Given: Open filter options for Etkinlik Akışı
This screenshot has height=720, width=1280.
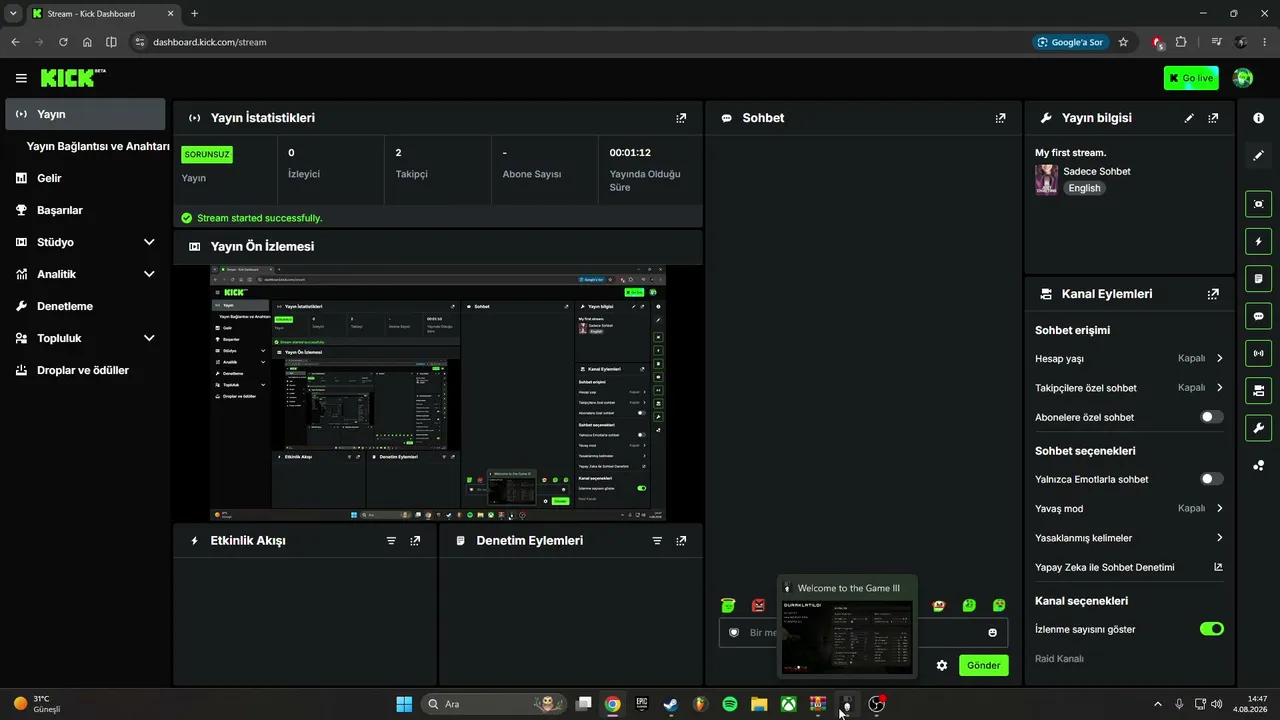Looking at the screenshot, I should (x=391, y=540).
